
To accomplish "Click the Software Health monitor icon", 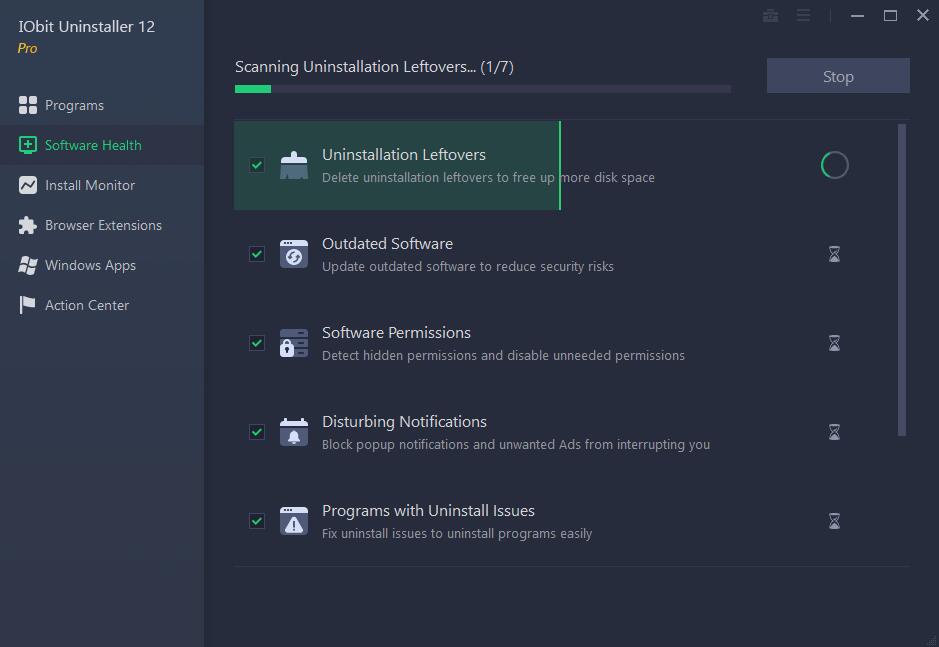I will (x=28, y=145).
